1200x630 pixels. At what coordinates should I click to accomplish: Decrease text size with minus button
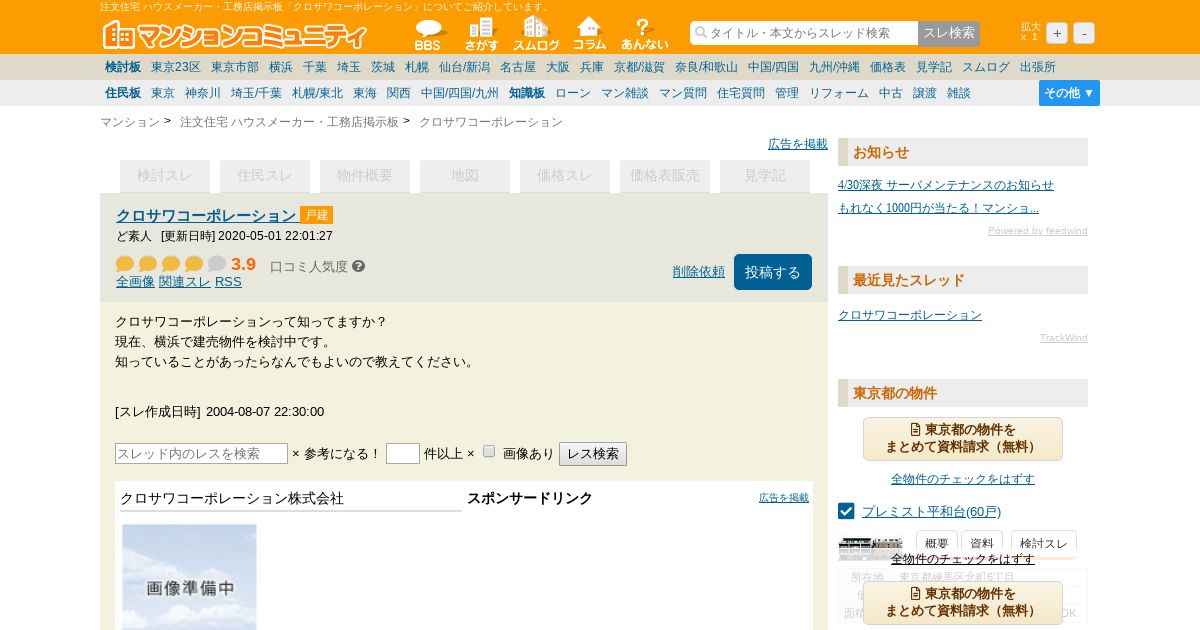[x=1084, y=33]
